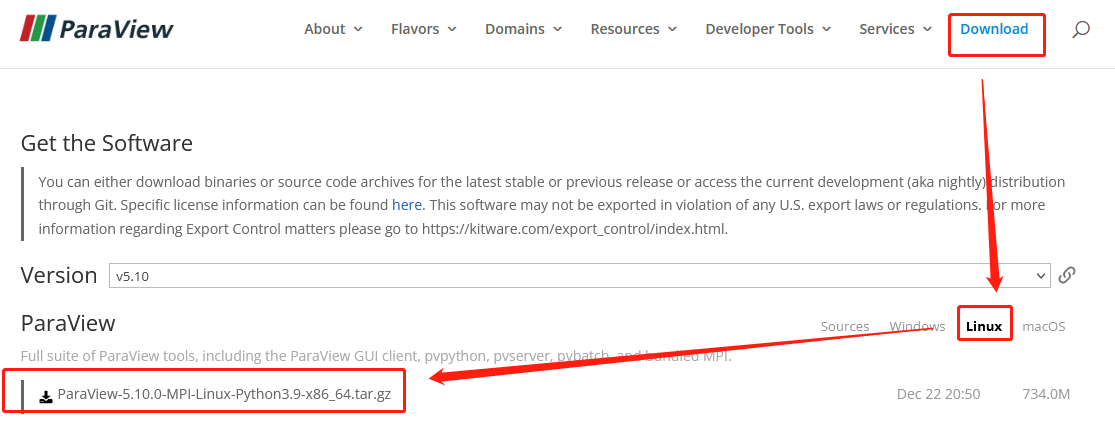The height and width of the screenshot is (425, 1115).
Task: Click the 'Version' label
Action: coord(59,275)
